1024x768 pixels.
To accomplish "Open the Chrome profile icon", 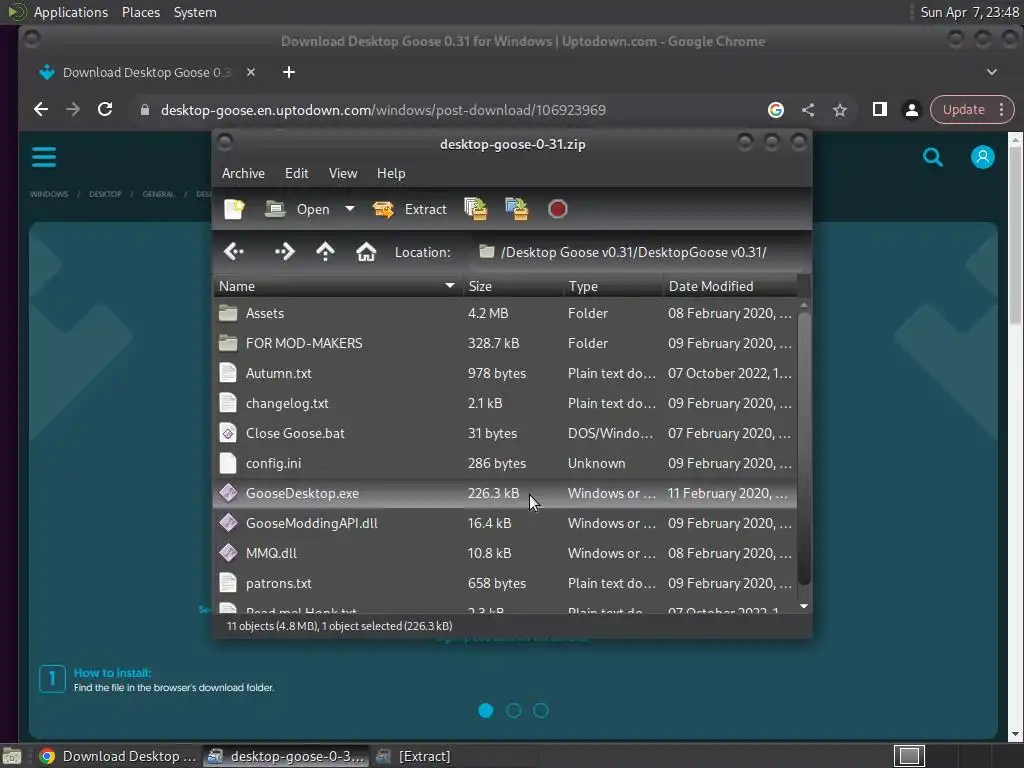I will [912, 110].
